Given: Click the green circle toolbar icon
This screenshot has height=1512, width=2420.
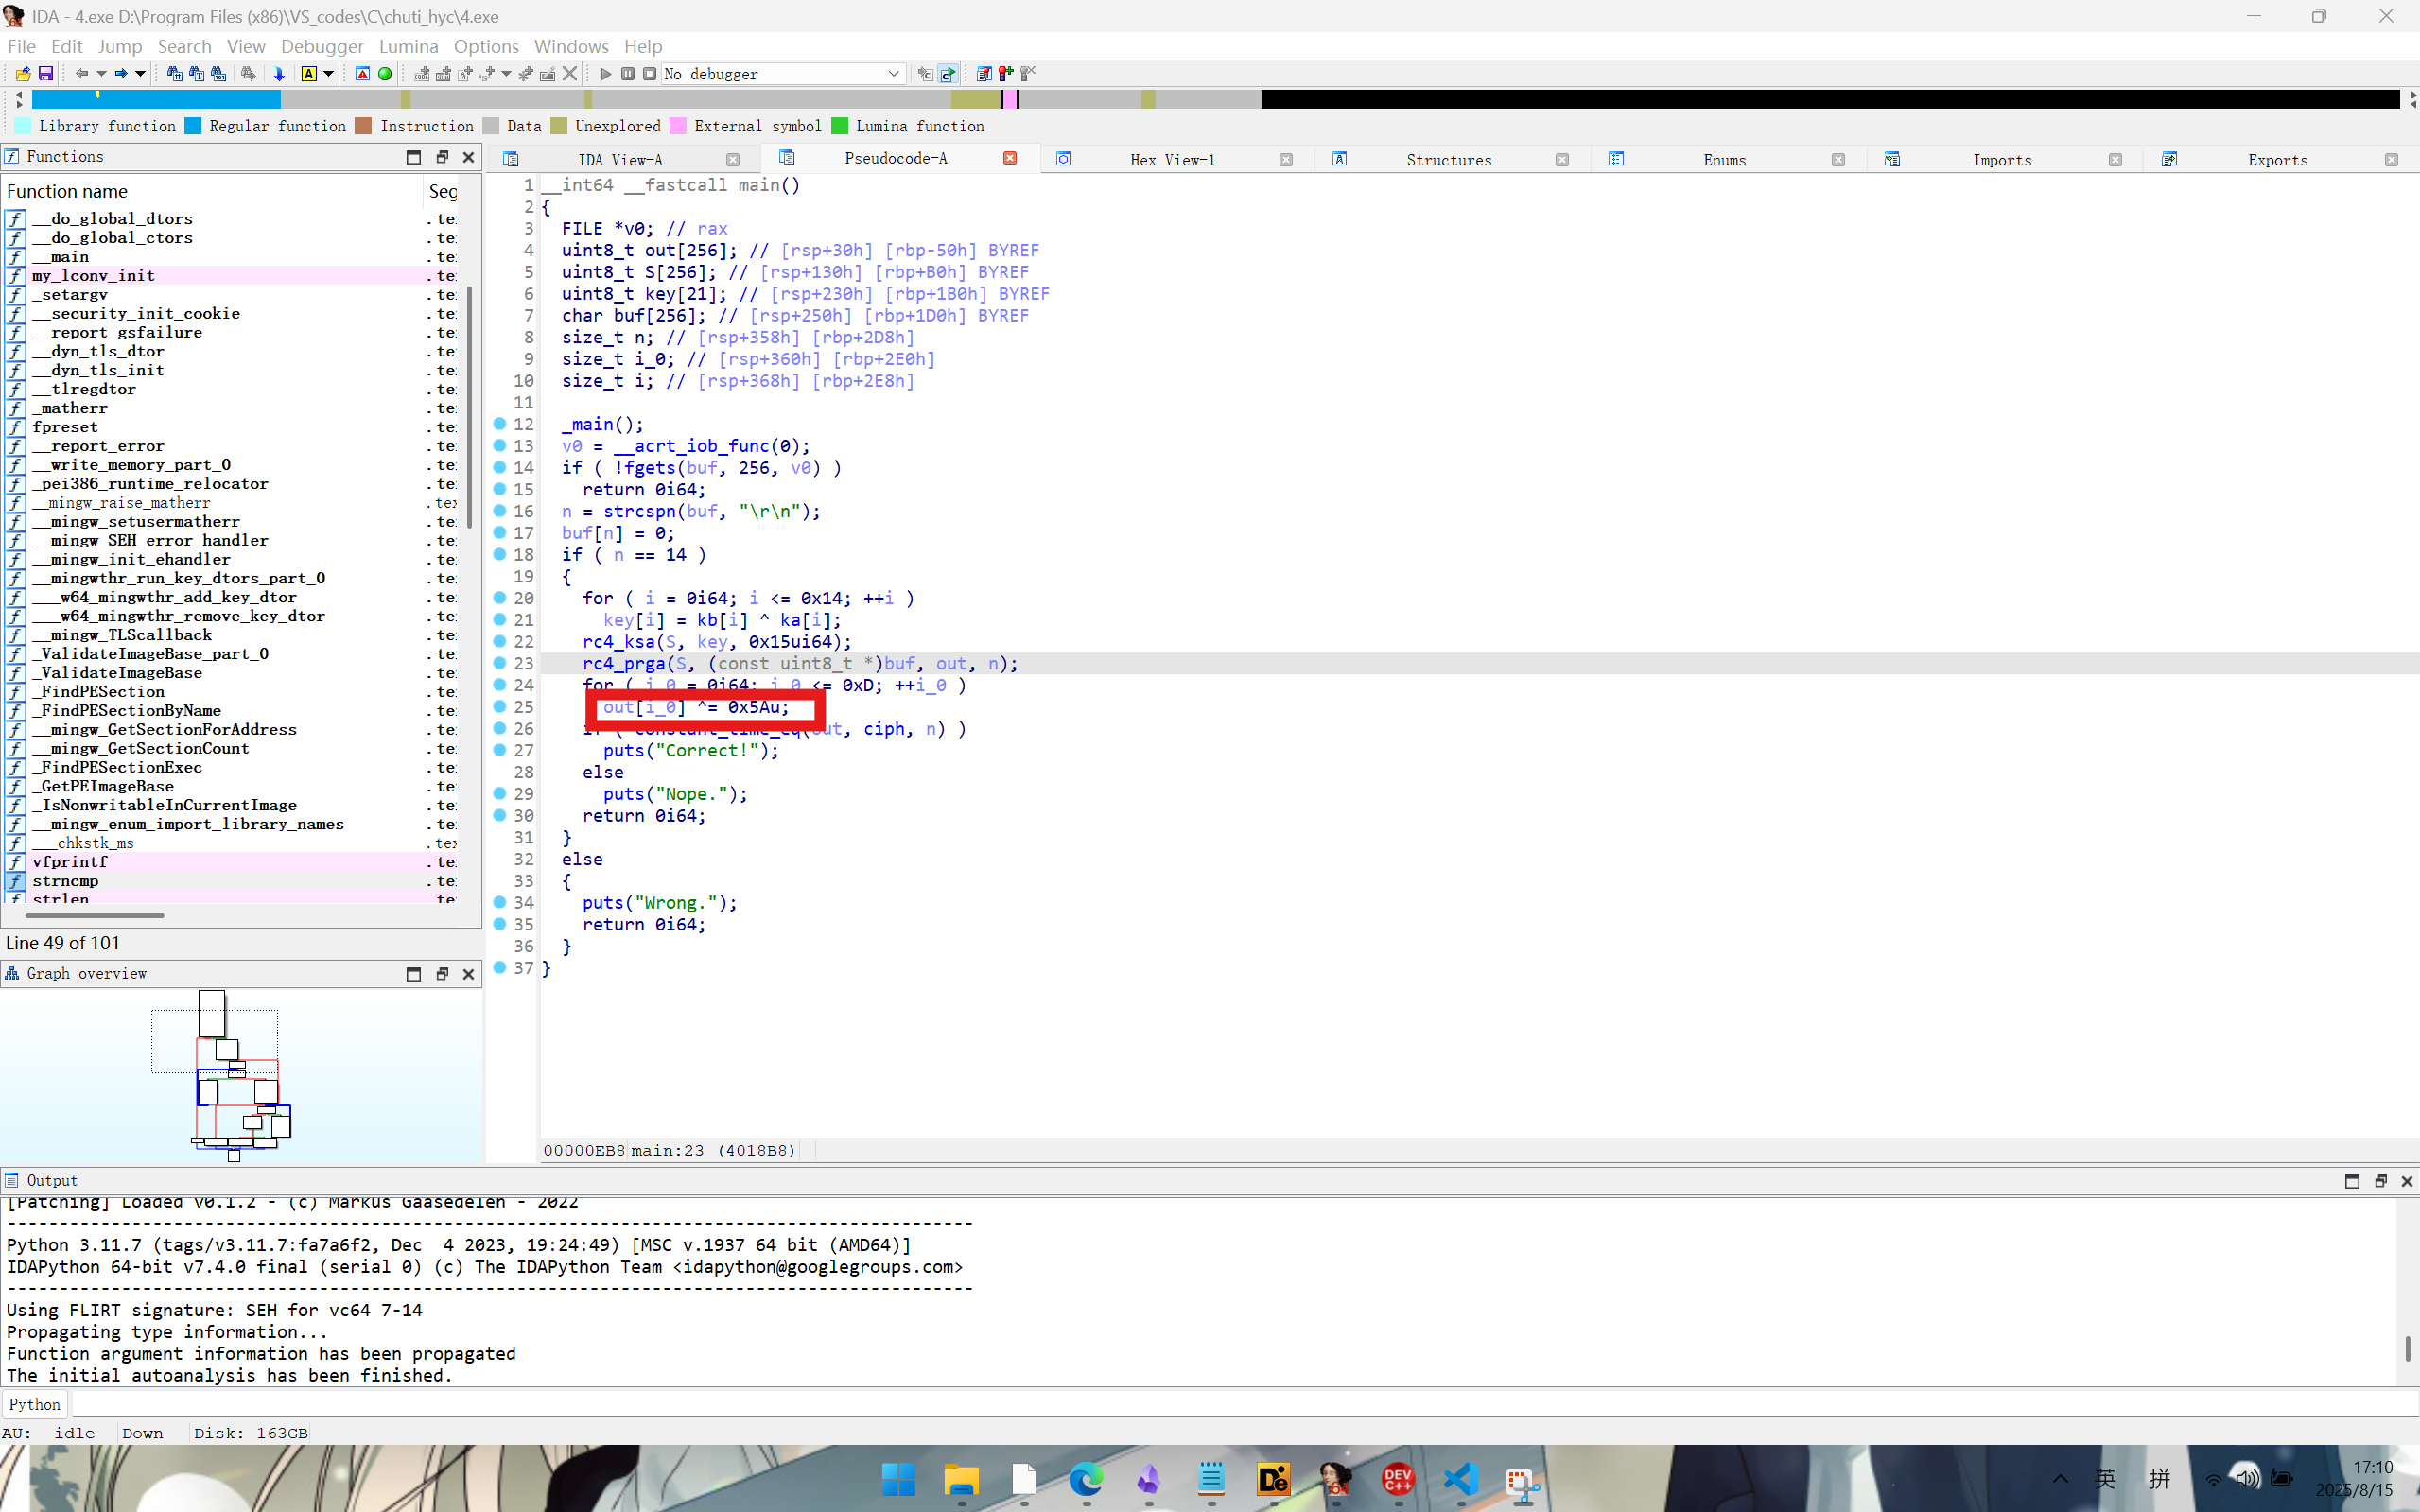Looking at the screenshot, I should pos(385,74).
